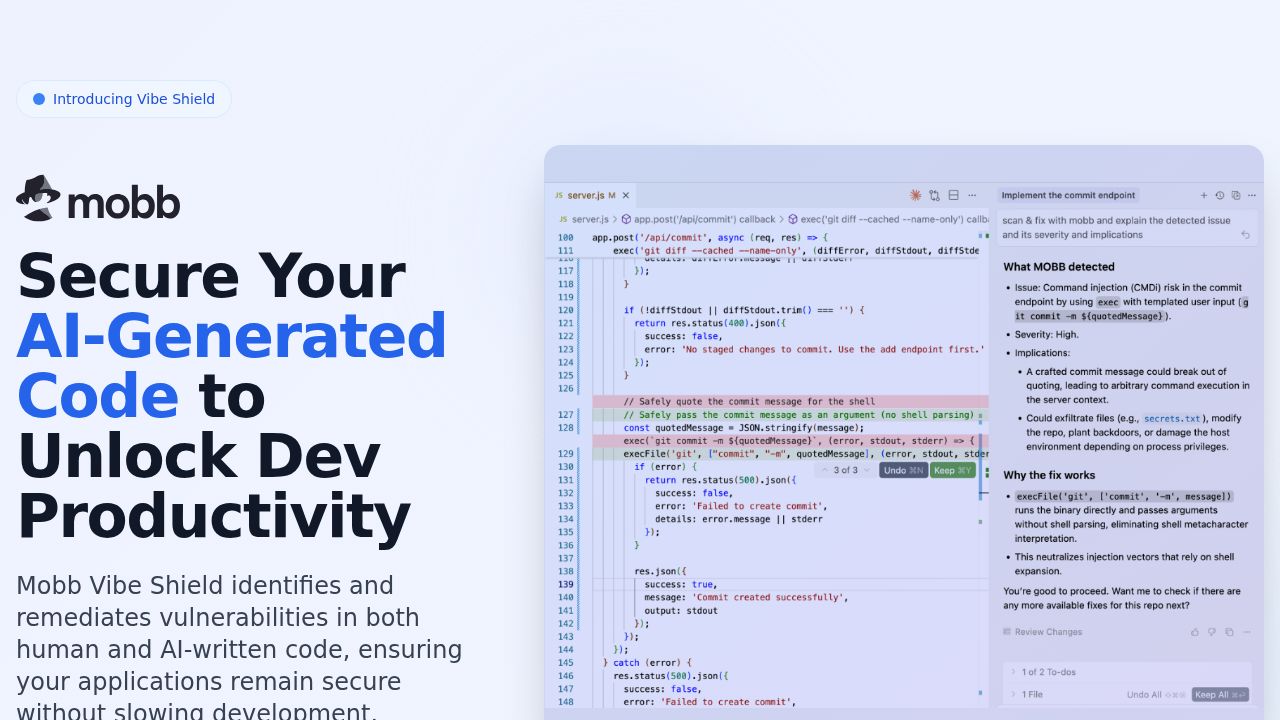Open the editor tab bar more actions menu

pos(972,195)
